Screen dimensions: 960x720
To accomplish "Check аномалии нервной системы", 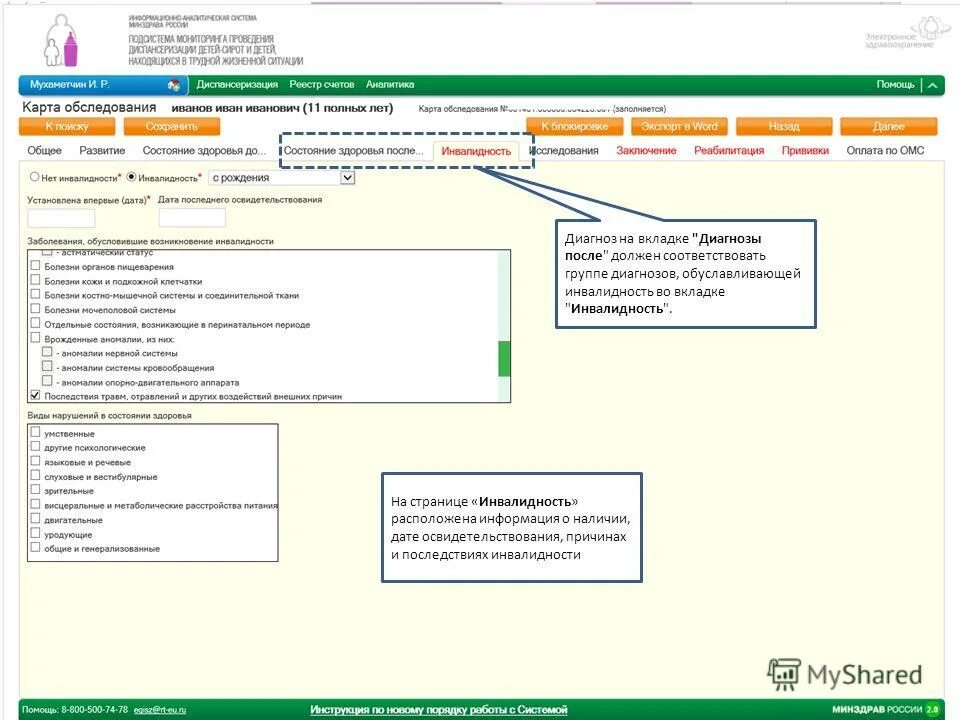I will pyautogui.click(x=47, y=352).
